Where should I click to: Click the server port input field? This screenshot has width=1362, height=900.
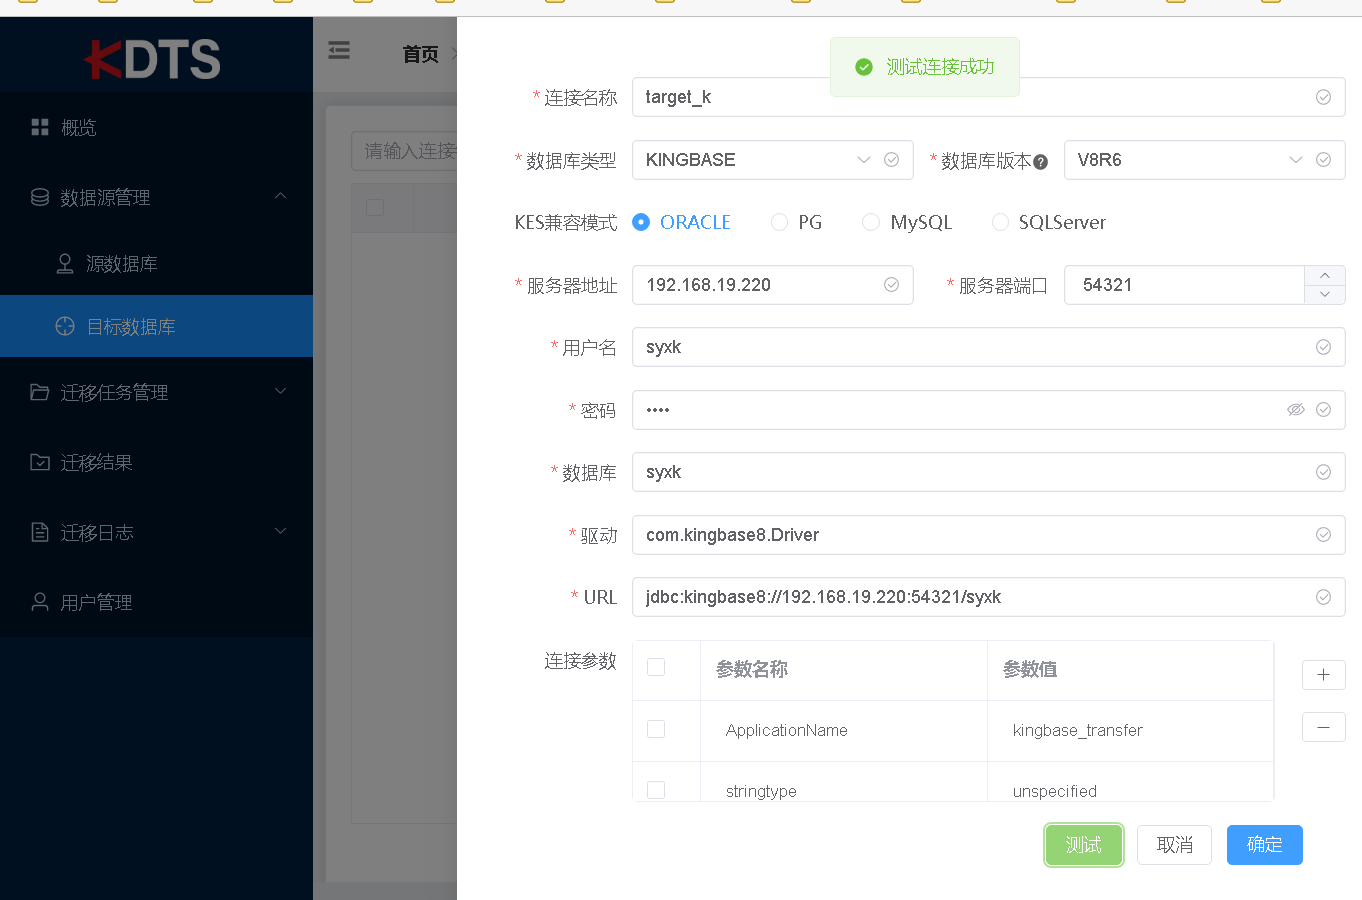[x=1184, y=285]
